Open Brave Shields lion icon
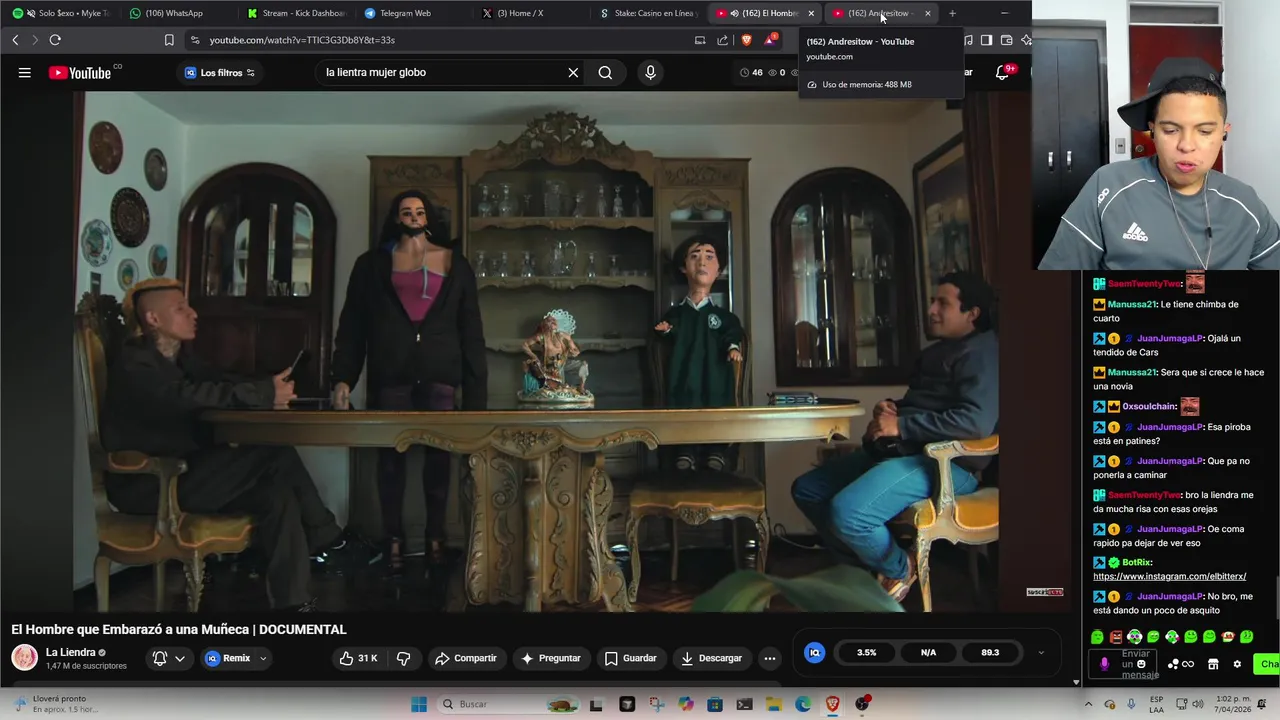Viewport: 1280px width, 720px height. 746,40
